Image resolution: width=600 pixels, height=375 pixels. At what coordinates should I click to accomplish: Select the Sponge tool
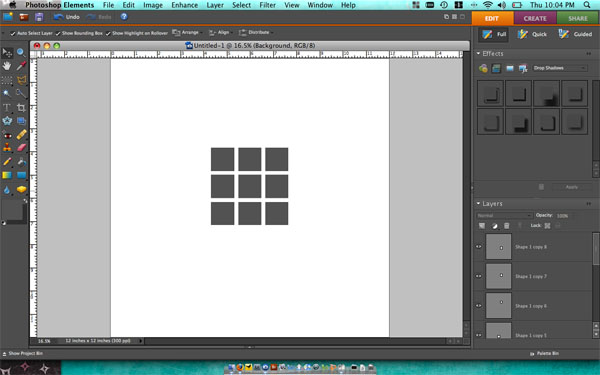click(x=21, y=189)
